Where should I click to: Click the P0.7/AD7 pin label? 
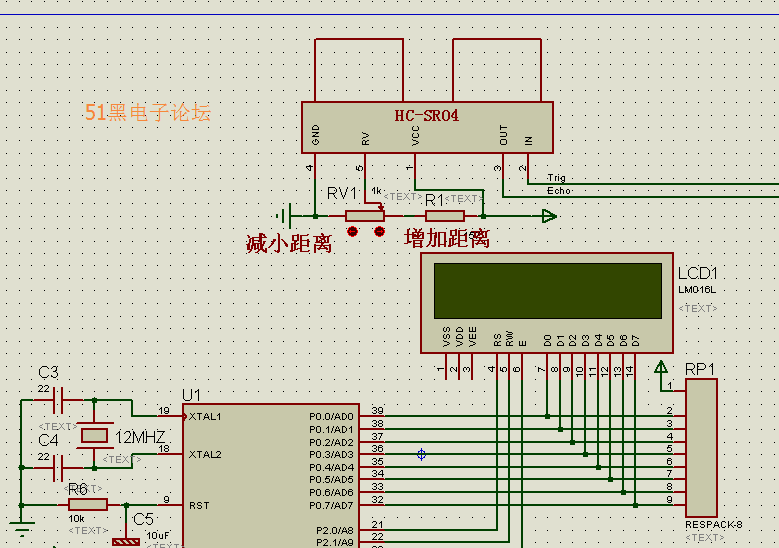click(x=331, y=505)
